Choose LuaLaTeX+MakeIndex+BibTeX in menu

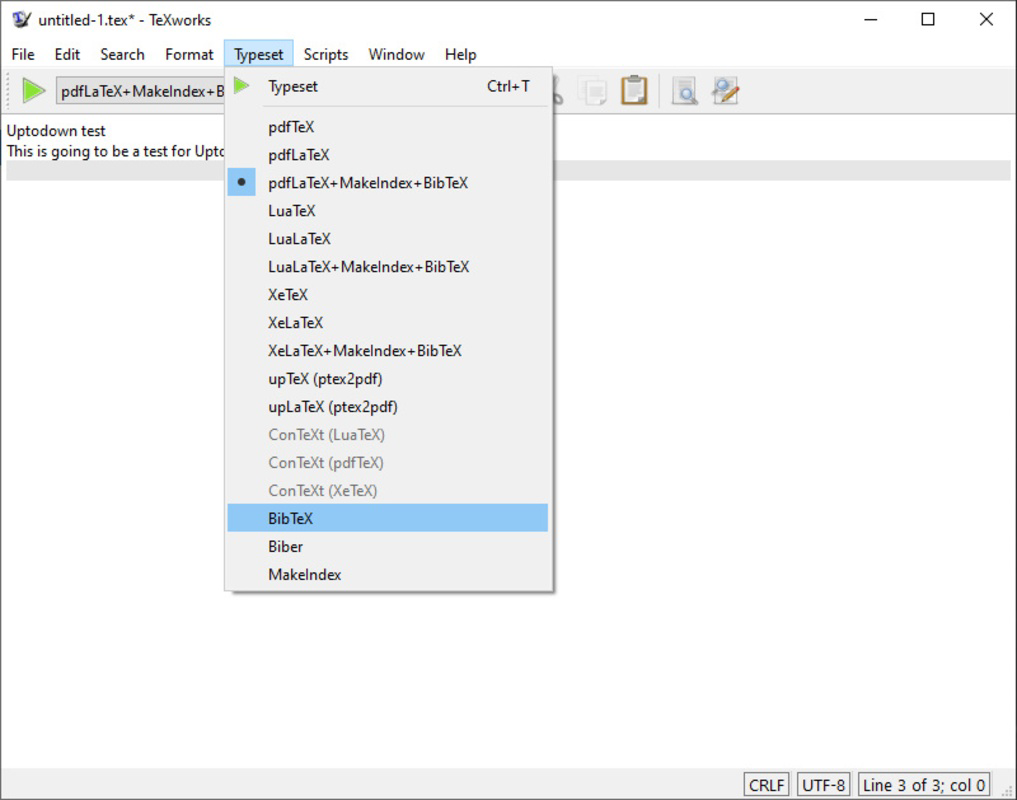pyautogui.click(x=388, y=267)
